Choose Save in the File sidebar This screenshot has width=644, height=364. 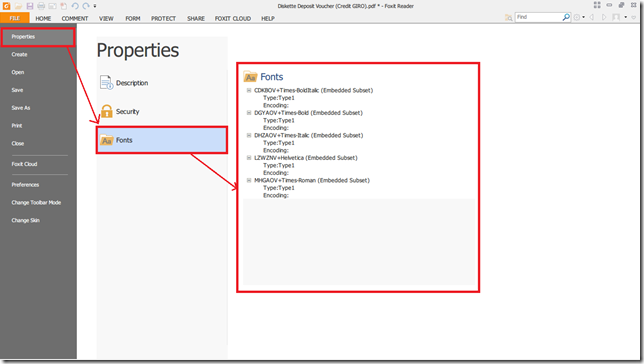(17, 90)
